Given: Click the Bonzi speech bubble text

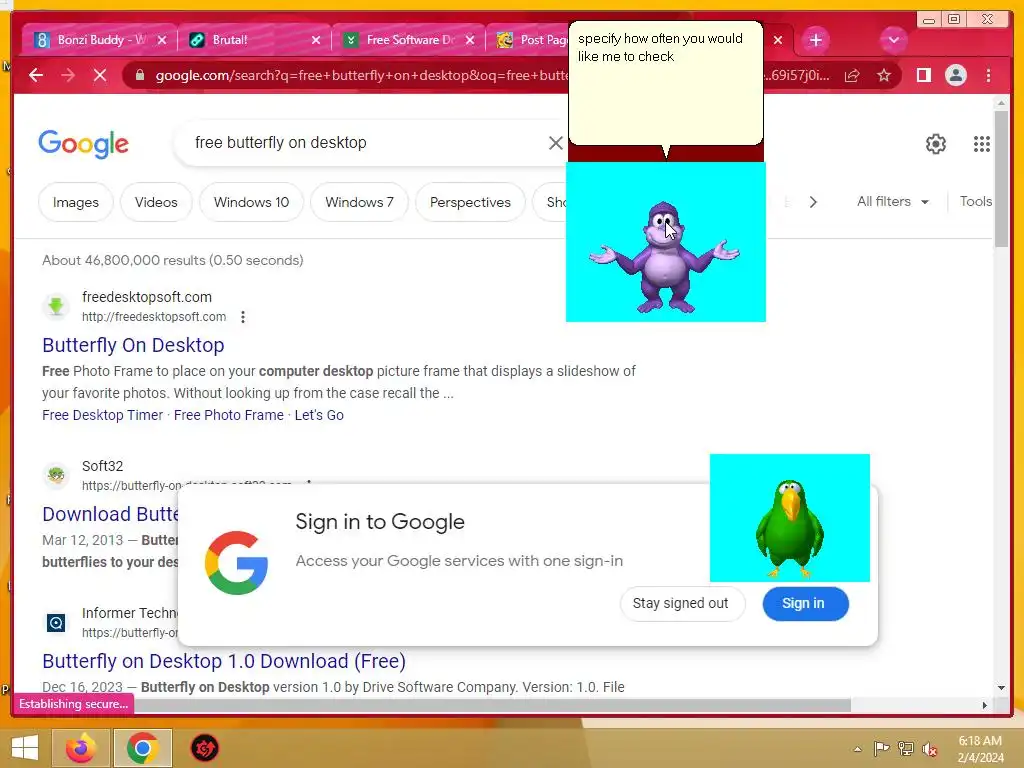Looking at the screenshot, I should 660,48.
